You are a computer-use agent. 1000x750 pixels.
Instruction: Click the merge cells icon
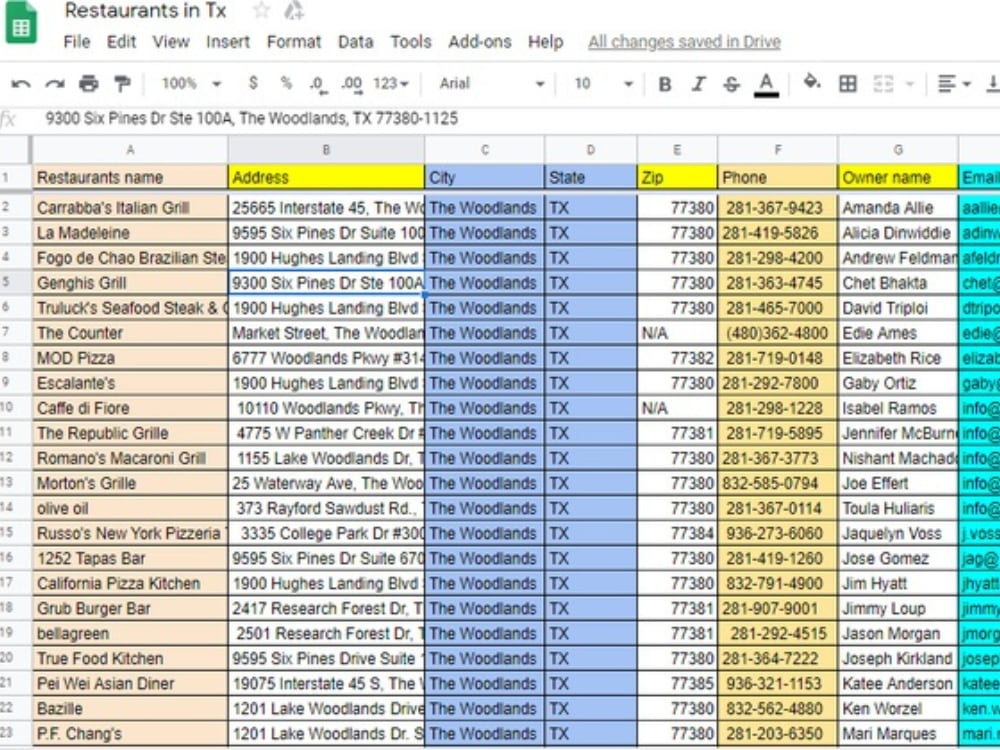[883, 84]
